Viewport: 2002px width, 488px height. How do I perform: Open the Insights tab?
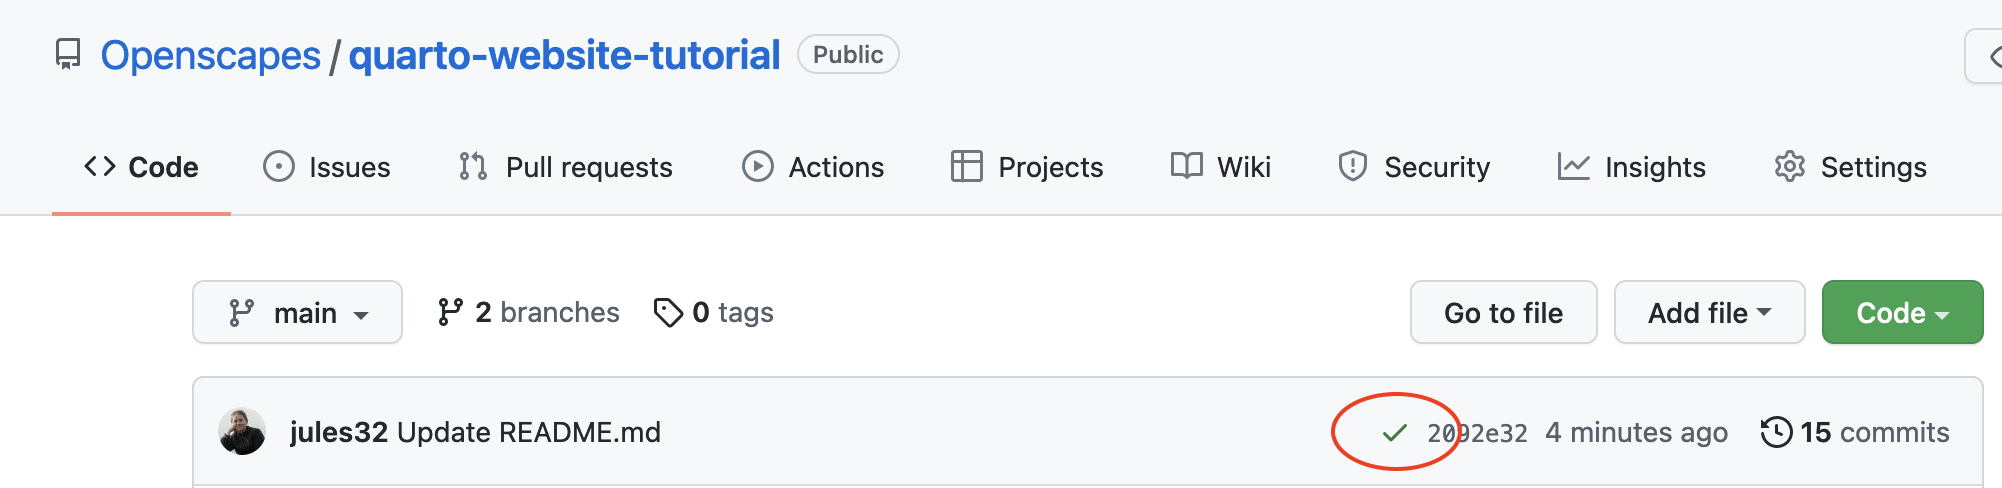[1632, 167]
